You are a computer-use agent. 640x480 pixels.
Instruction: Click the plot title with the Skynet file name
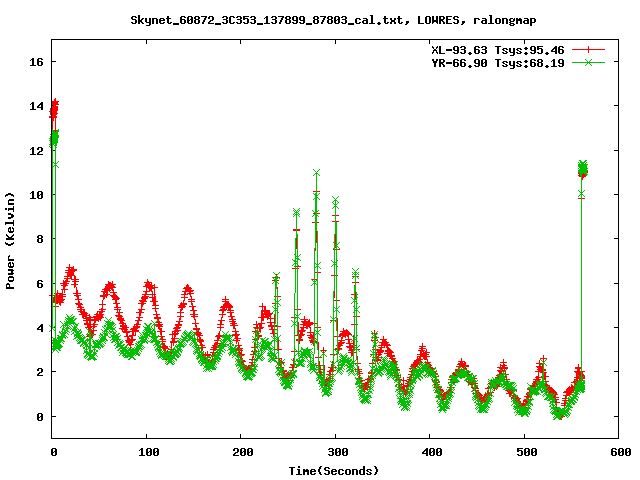pyautogui.click(x=333, y=20)
